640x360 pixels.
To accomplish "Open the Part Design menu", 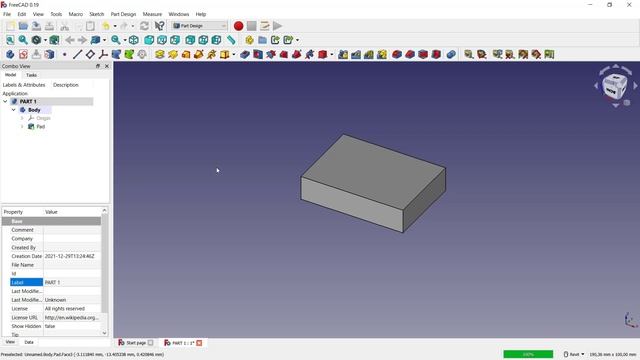I will coord(123,14).
